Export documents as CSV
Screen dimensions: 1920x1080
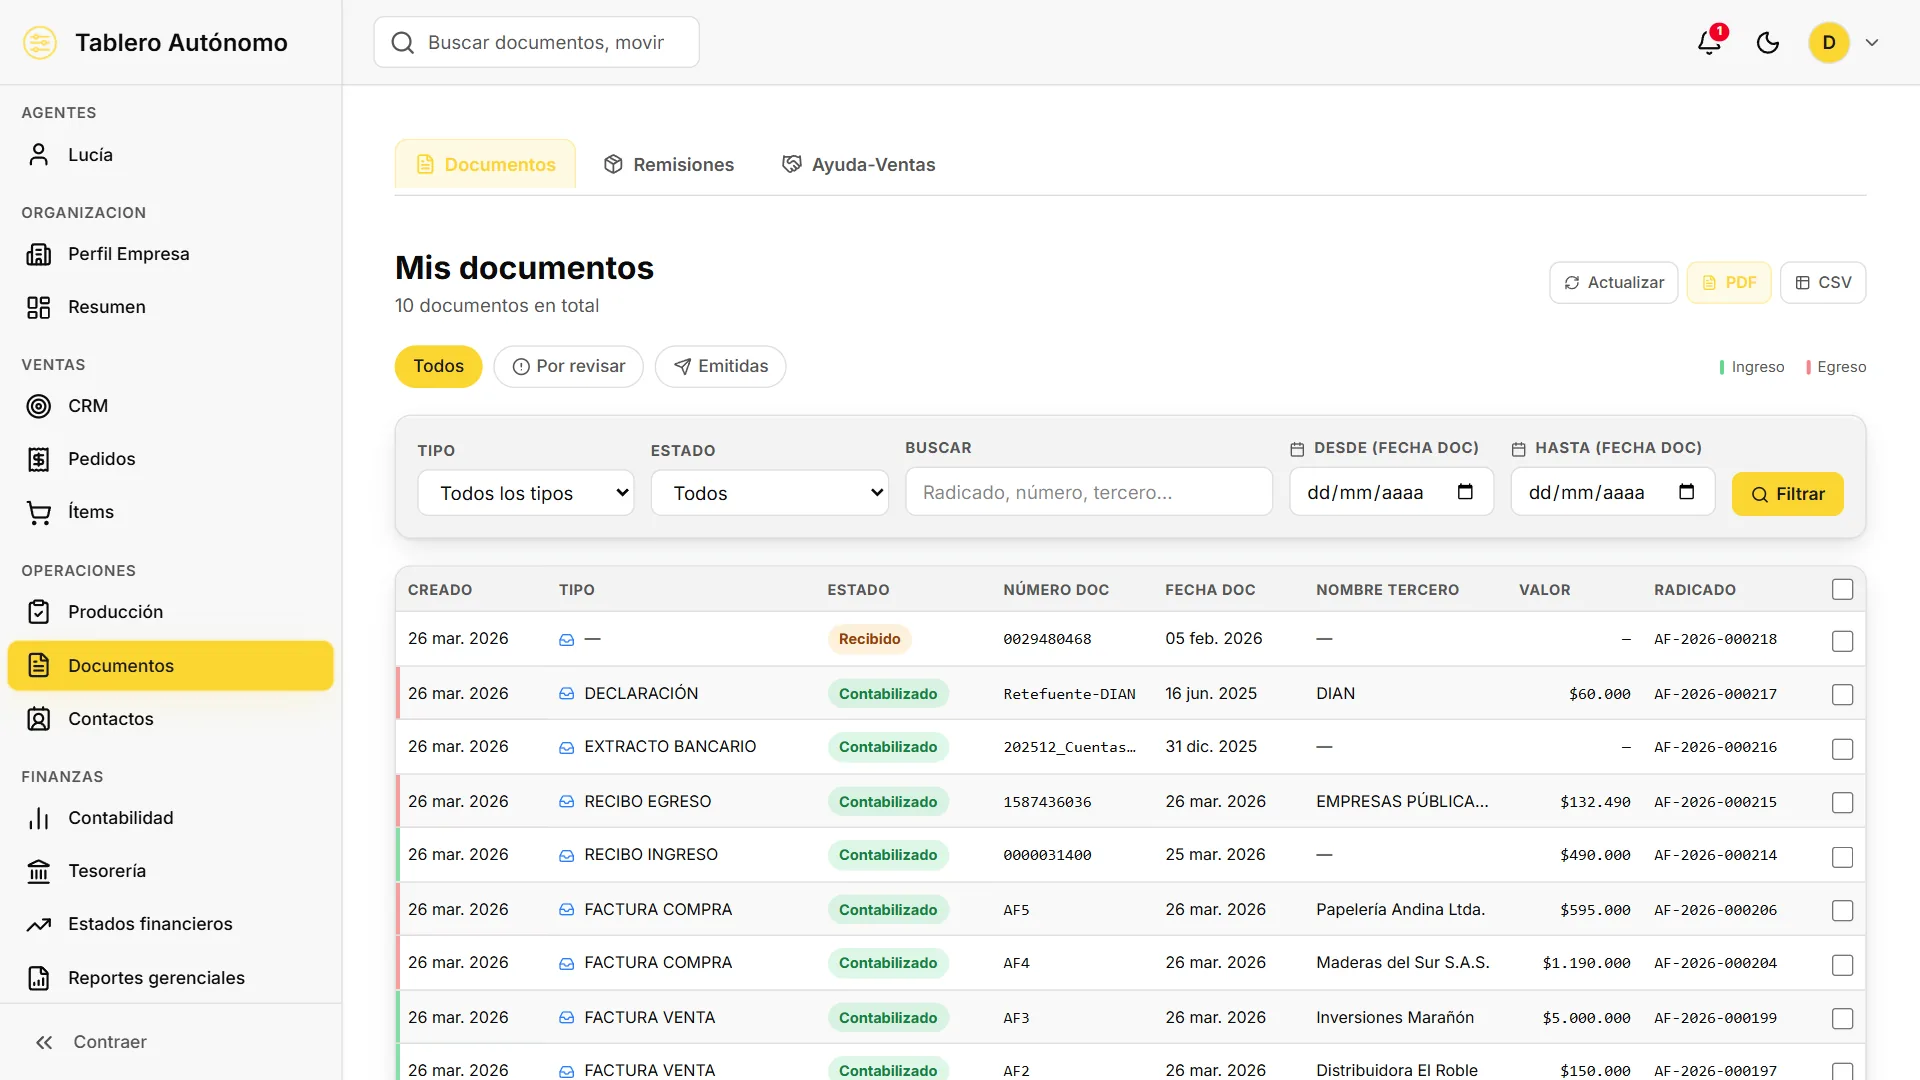tap(1823, 282)
